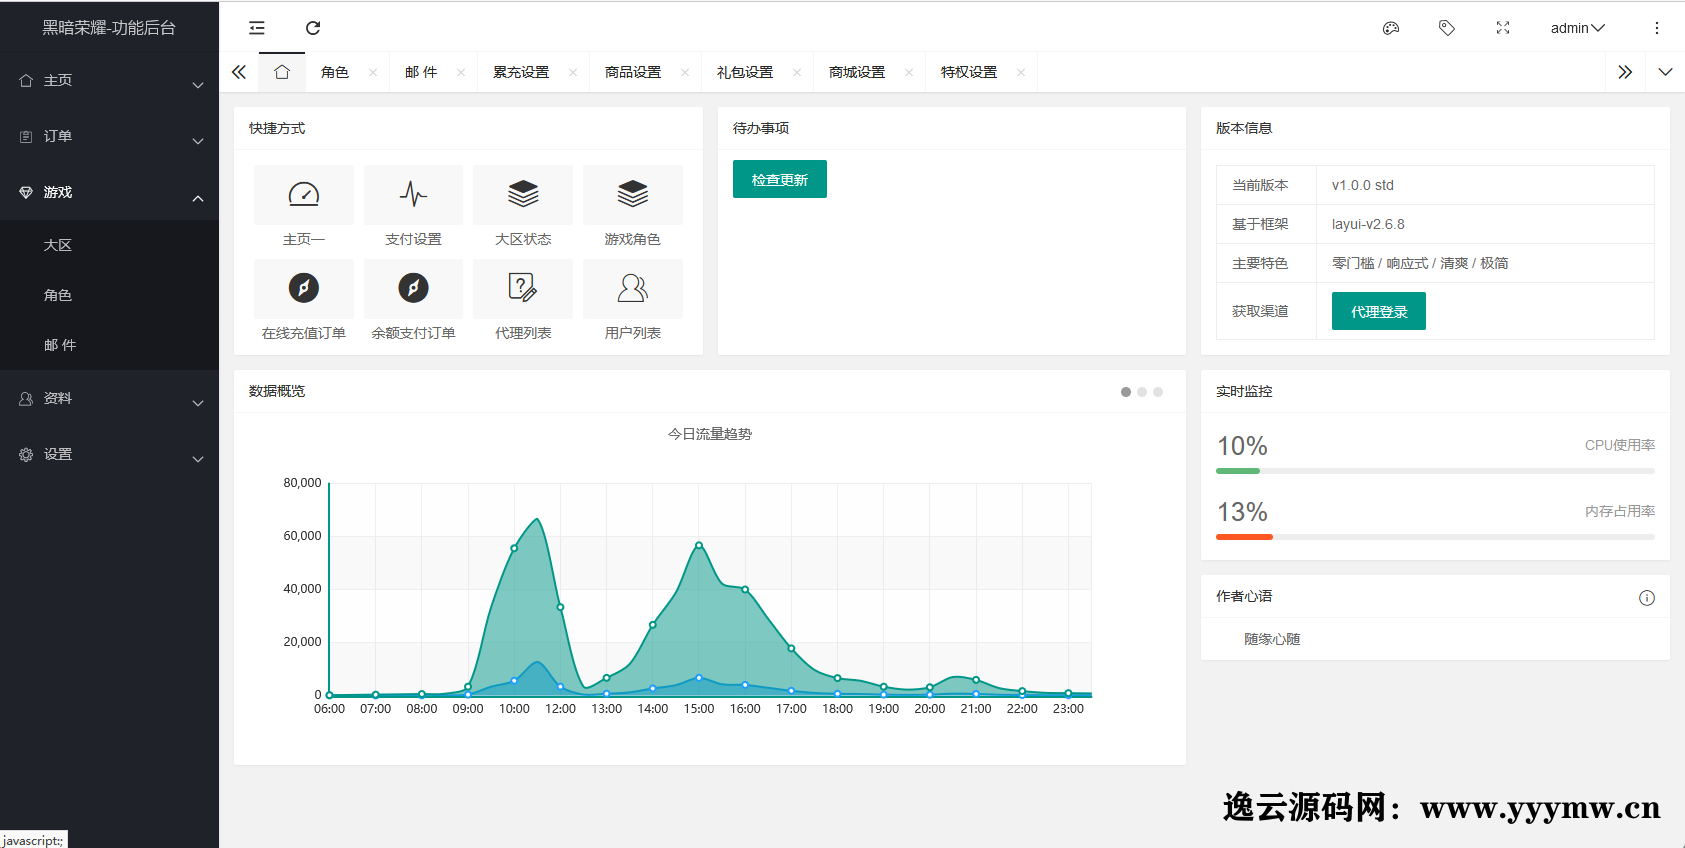1685x848 pixels.
Task: Enter fullscreen with the expand icon
Action: 1503,28
